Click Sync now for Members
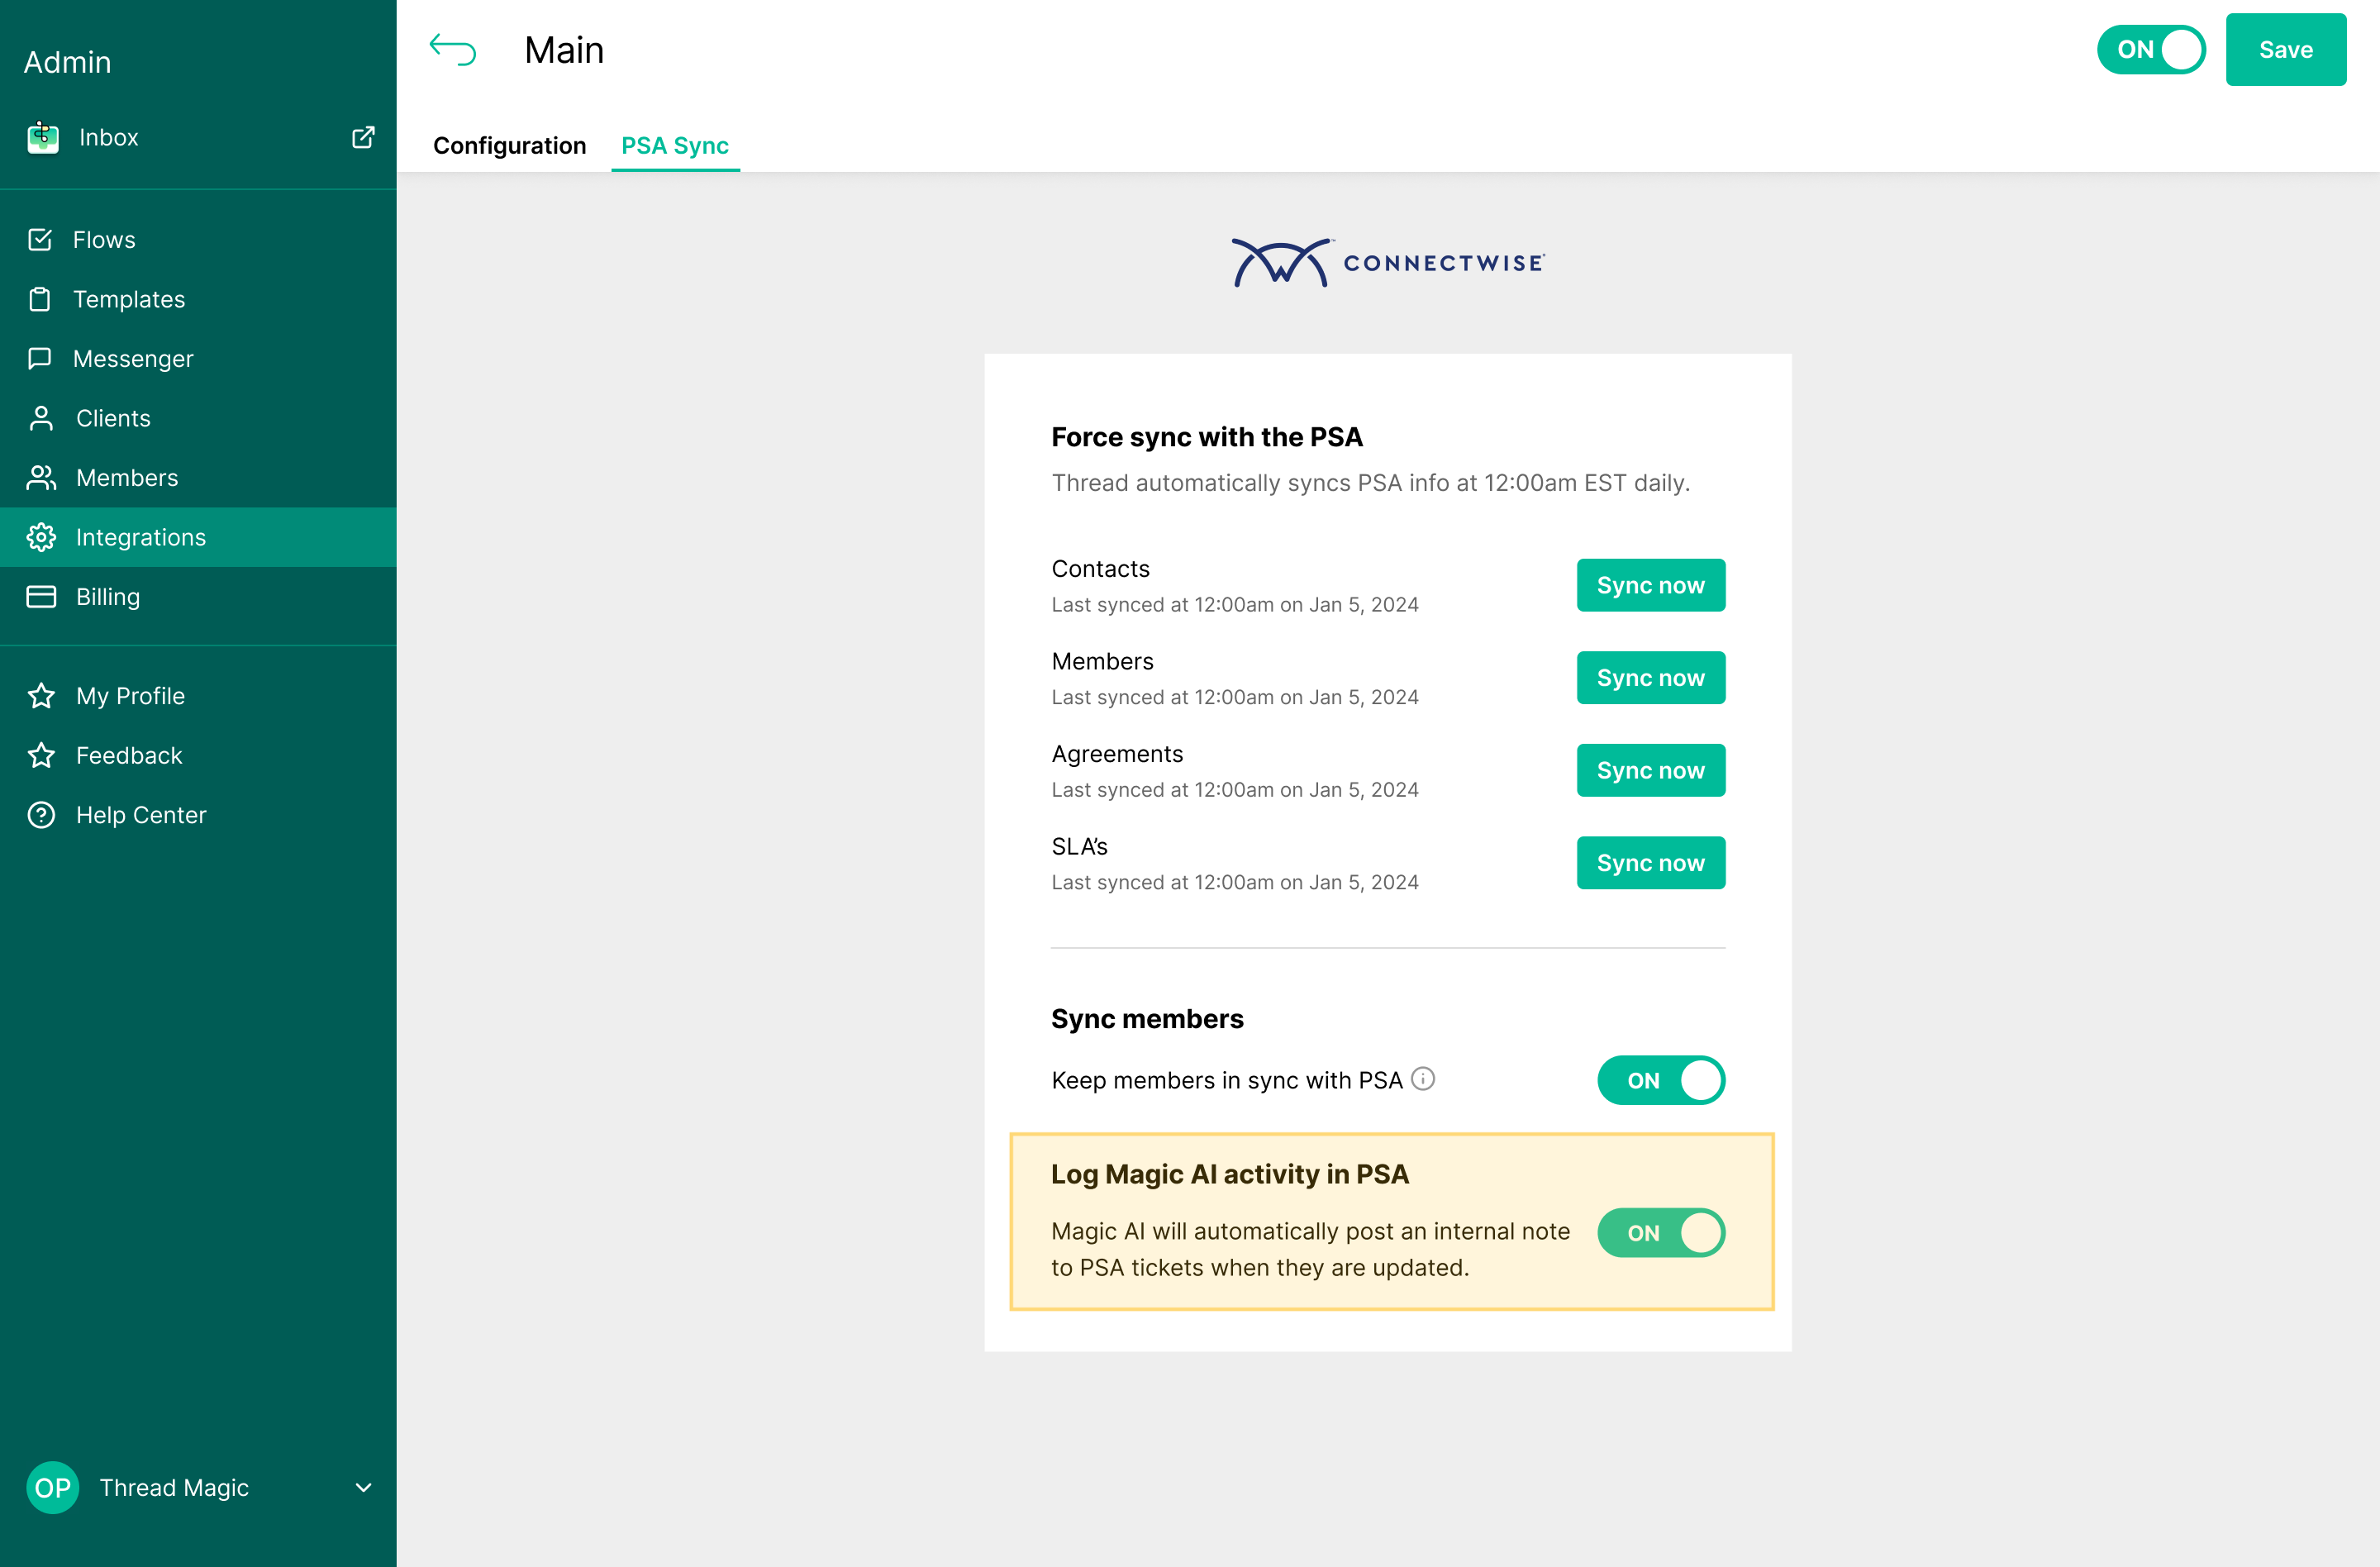 pos(1651,678)
